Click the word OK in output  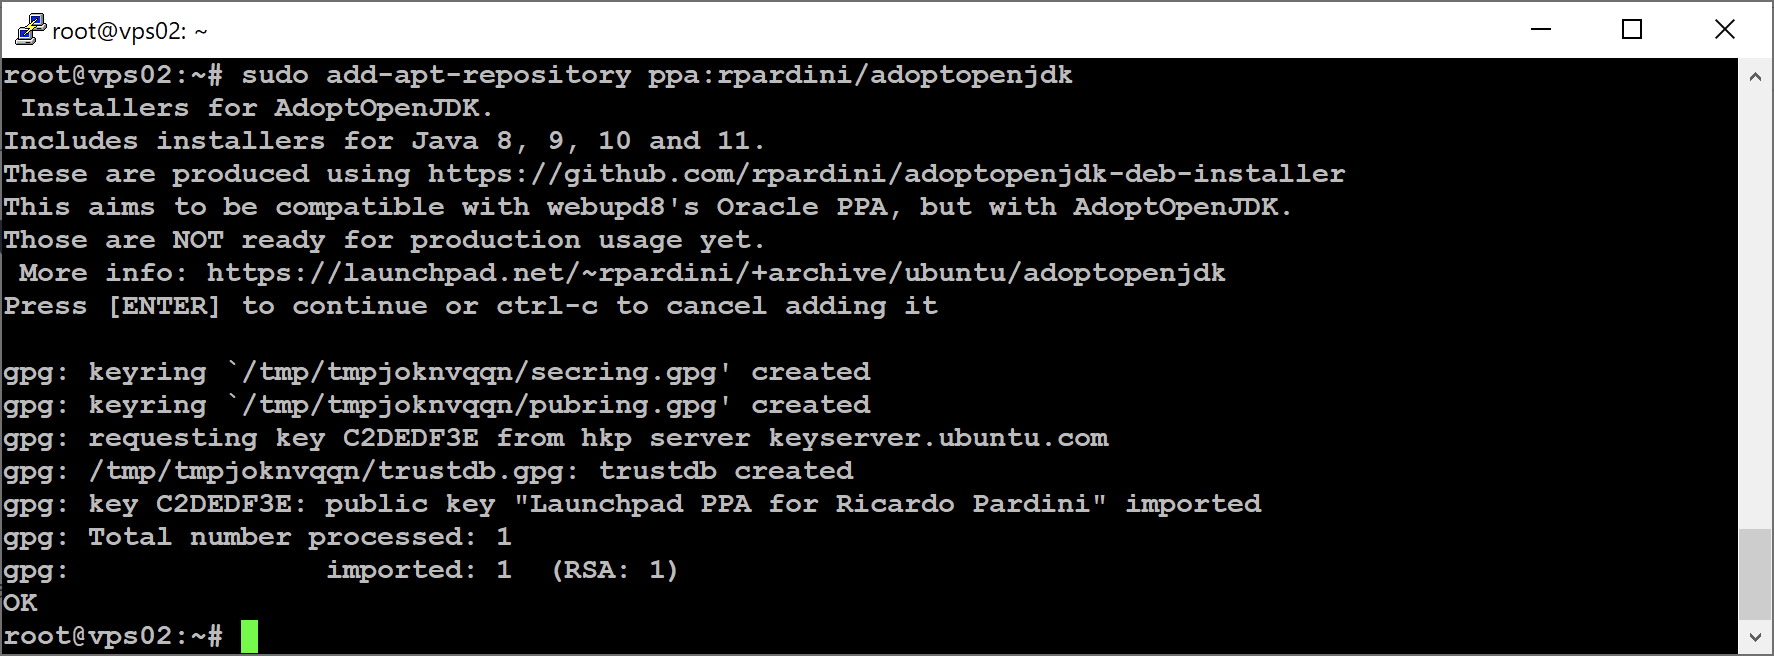20,603
